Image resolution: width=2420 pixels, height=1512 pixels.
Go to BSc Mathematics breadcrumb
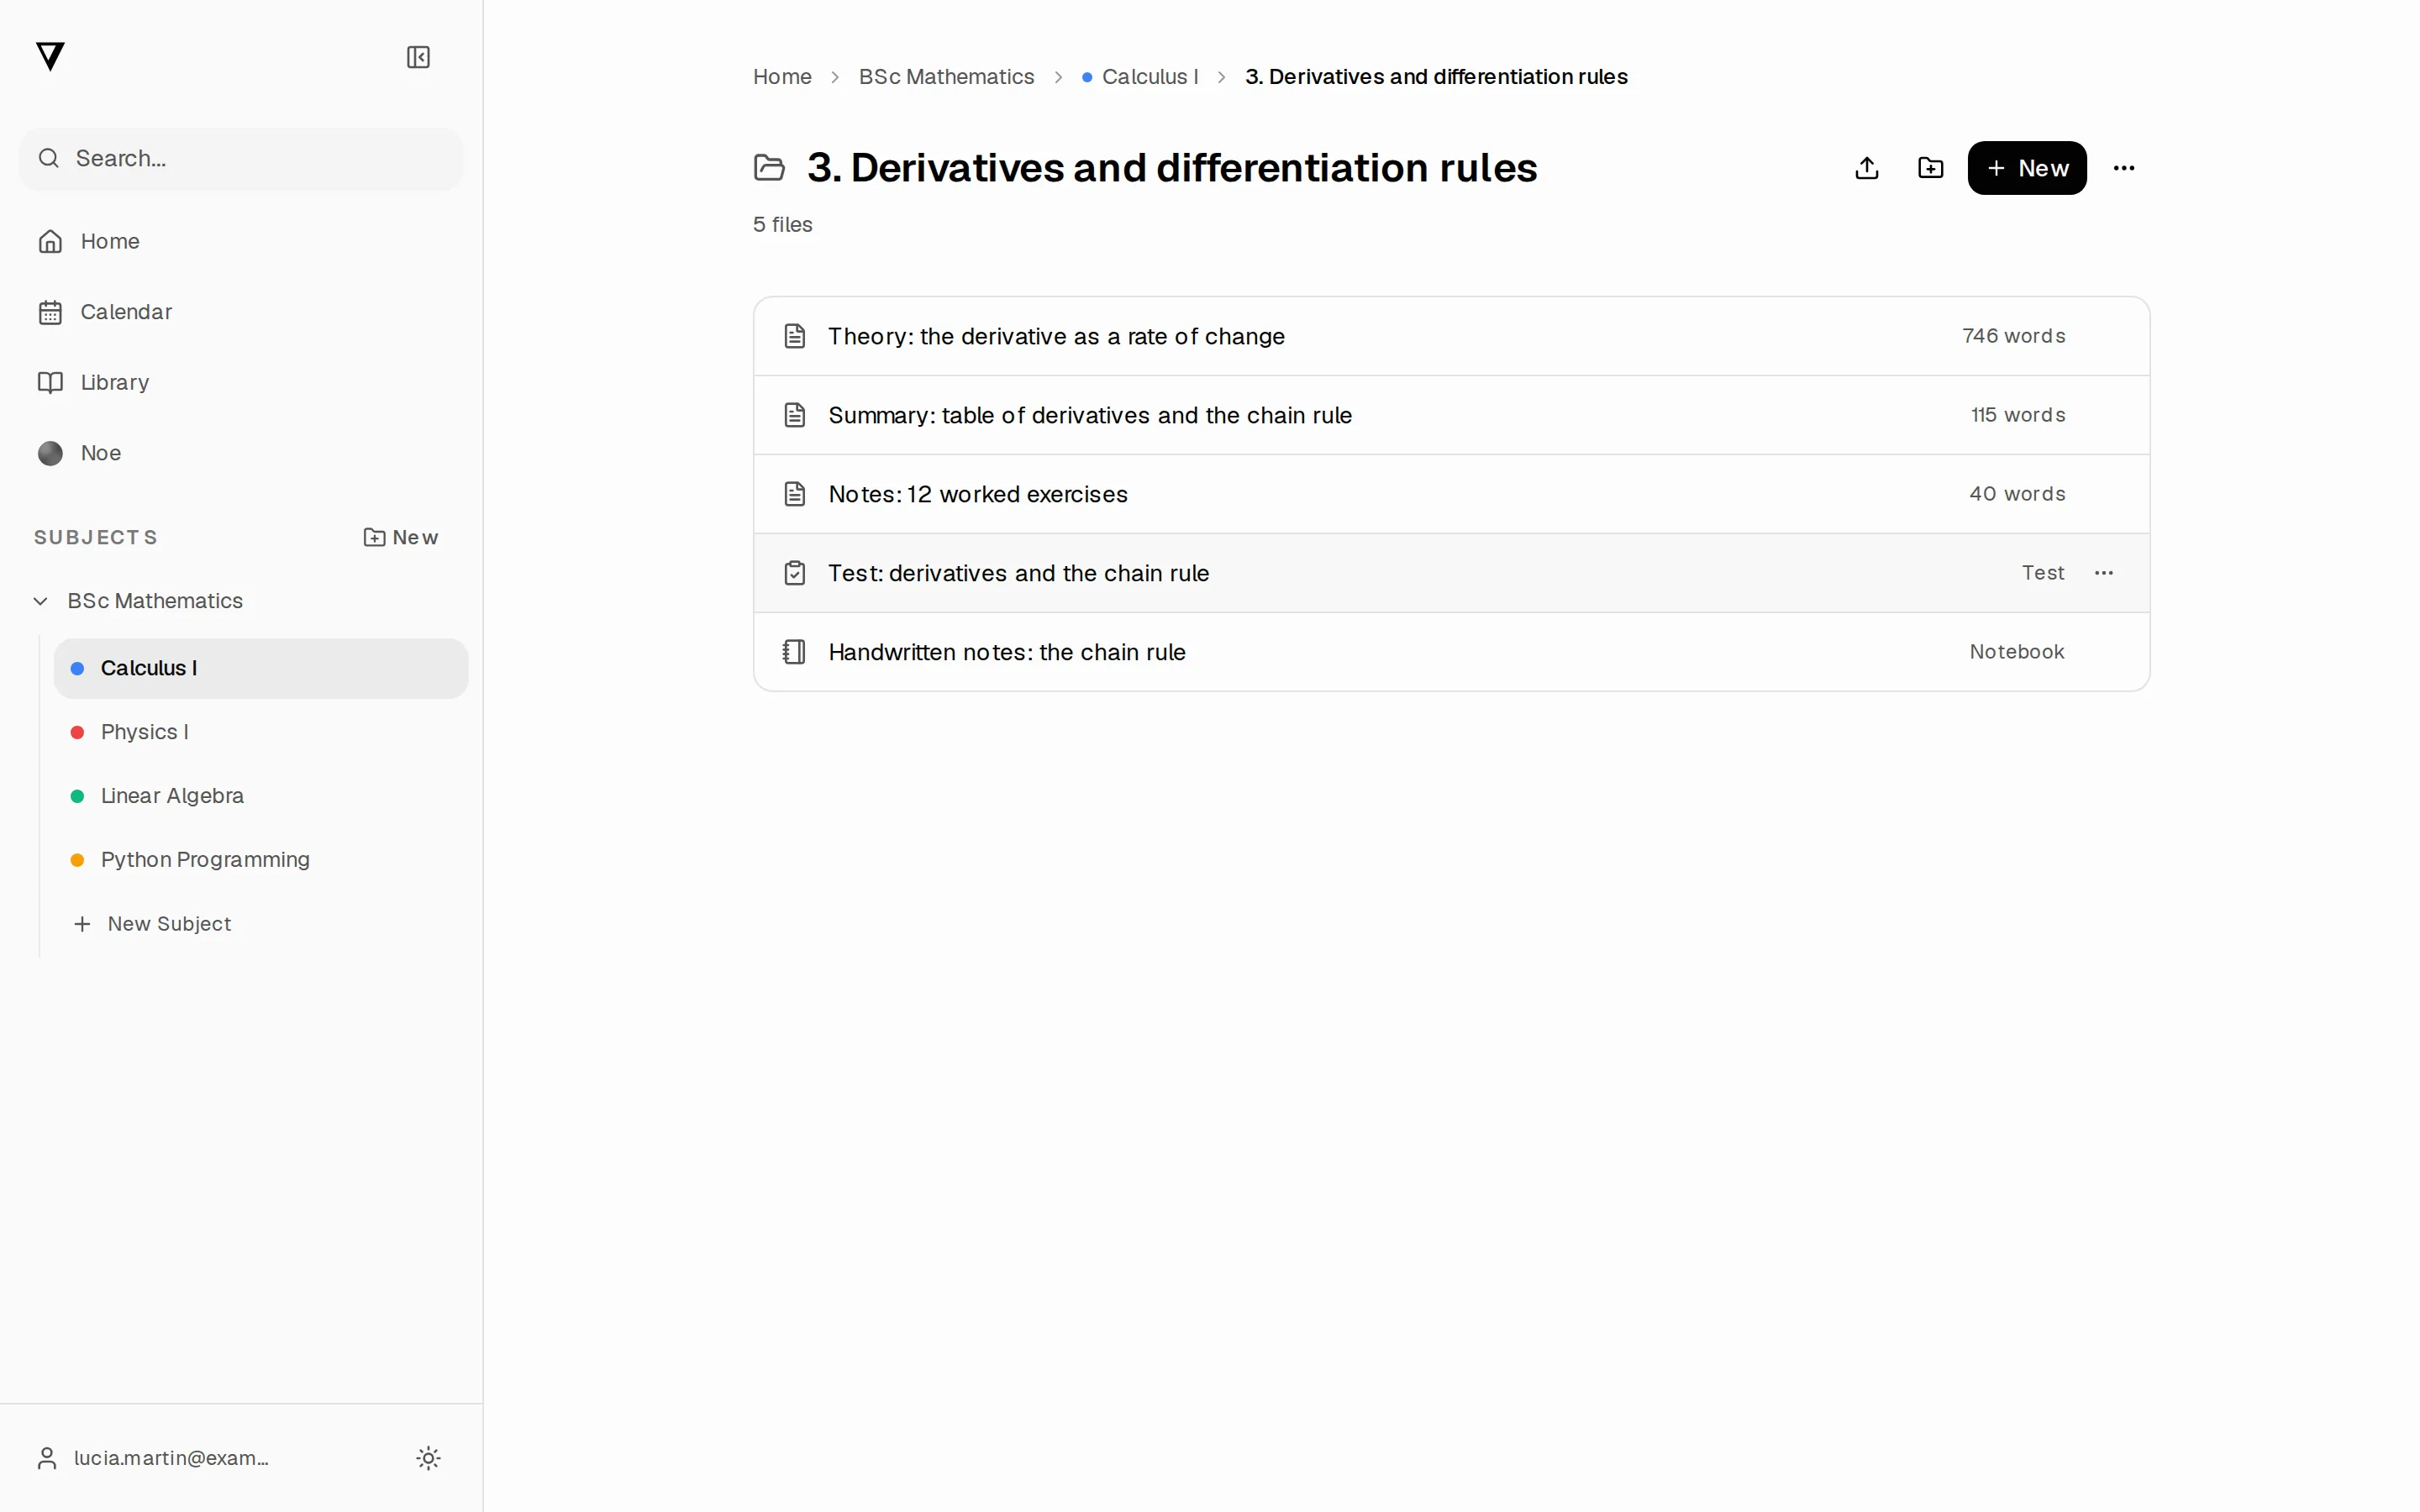tap(946, 77)
